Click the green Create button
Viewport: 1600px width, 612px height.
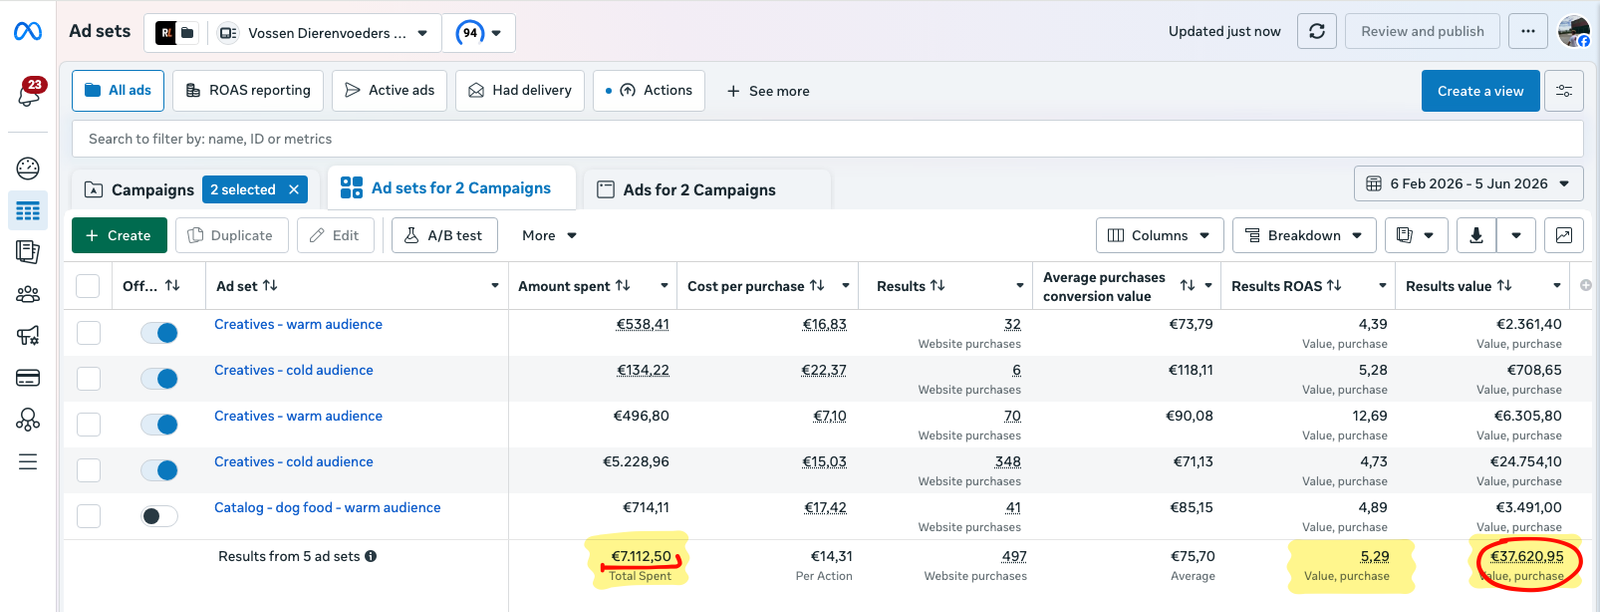point(118,236)
